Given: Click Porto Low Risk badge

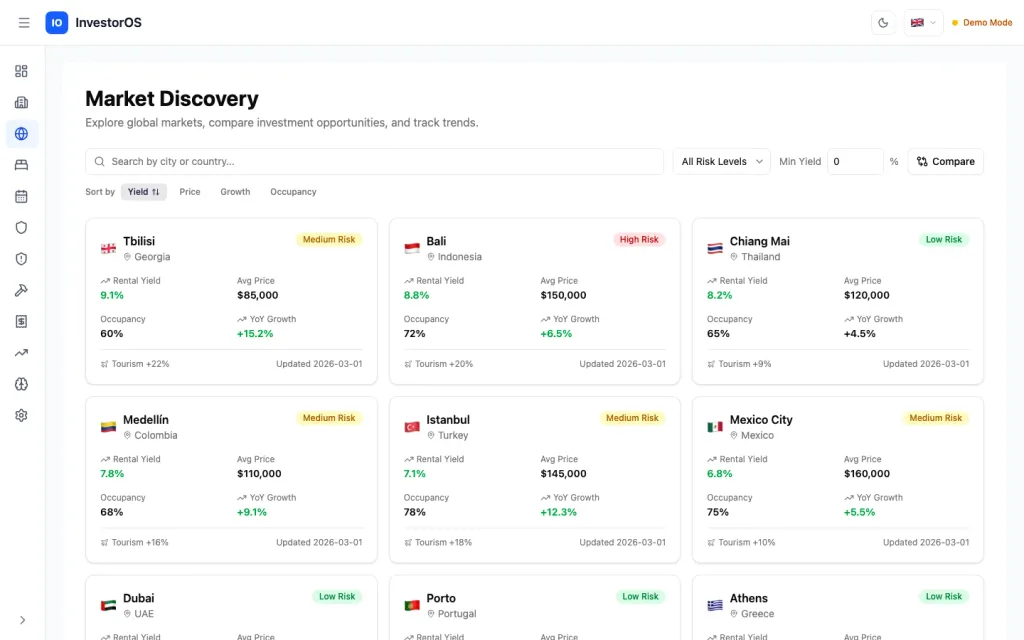Looking at the screenshot, I should (640, 596).
